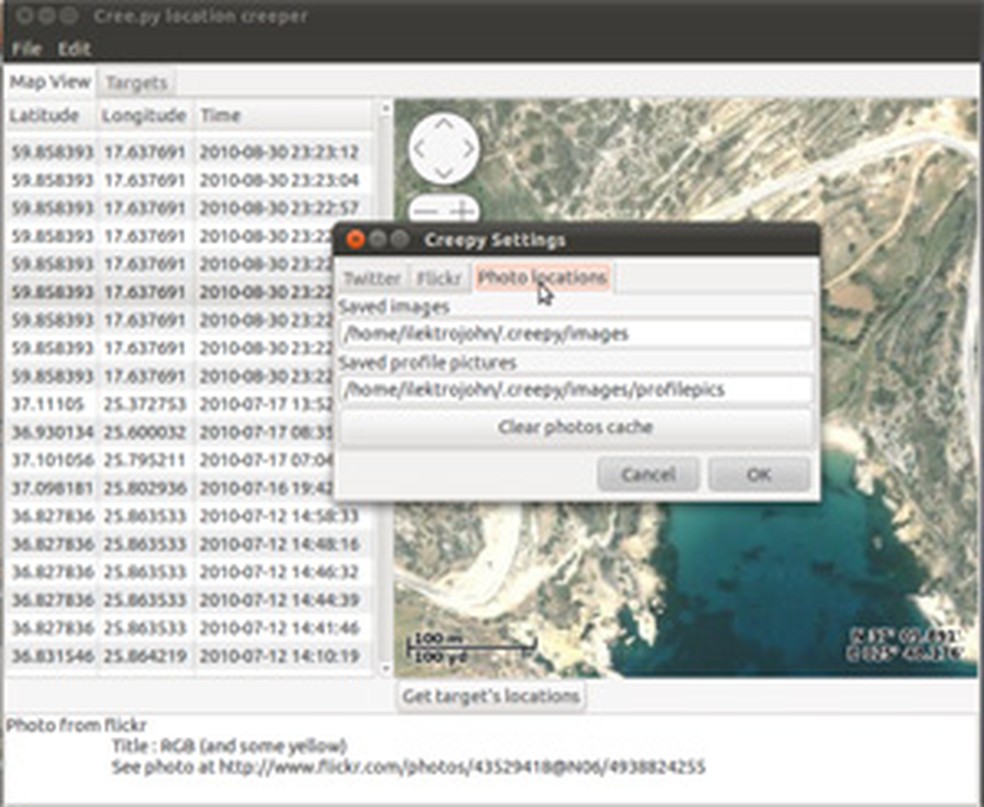
Task: Sort the table by Latitude column header
Action: (x=45, y=116)
